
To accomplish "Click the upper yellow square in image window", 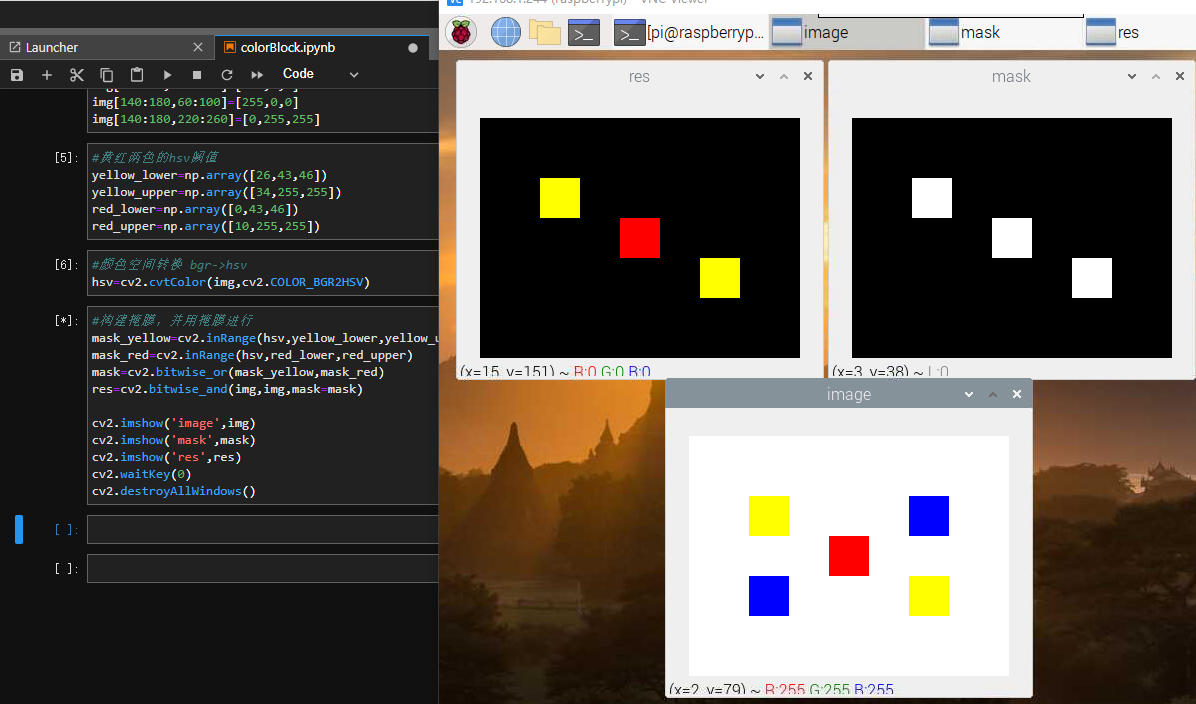I will click(769, 516).
